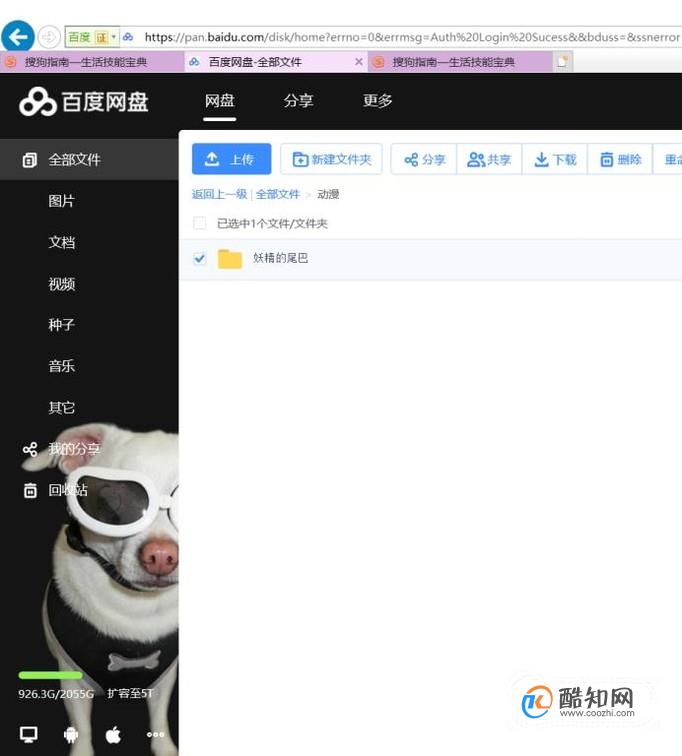Click the 返回上一级 breadcrumb link
682x756 pixels.
[219, 194]
